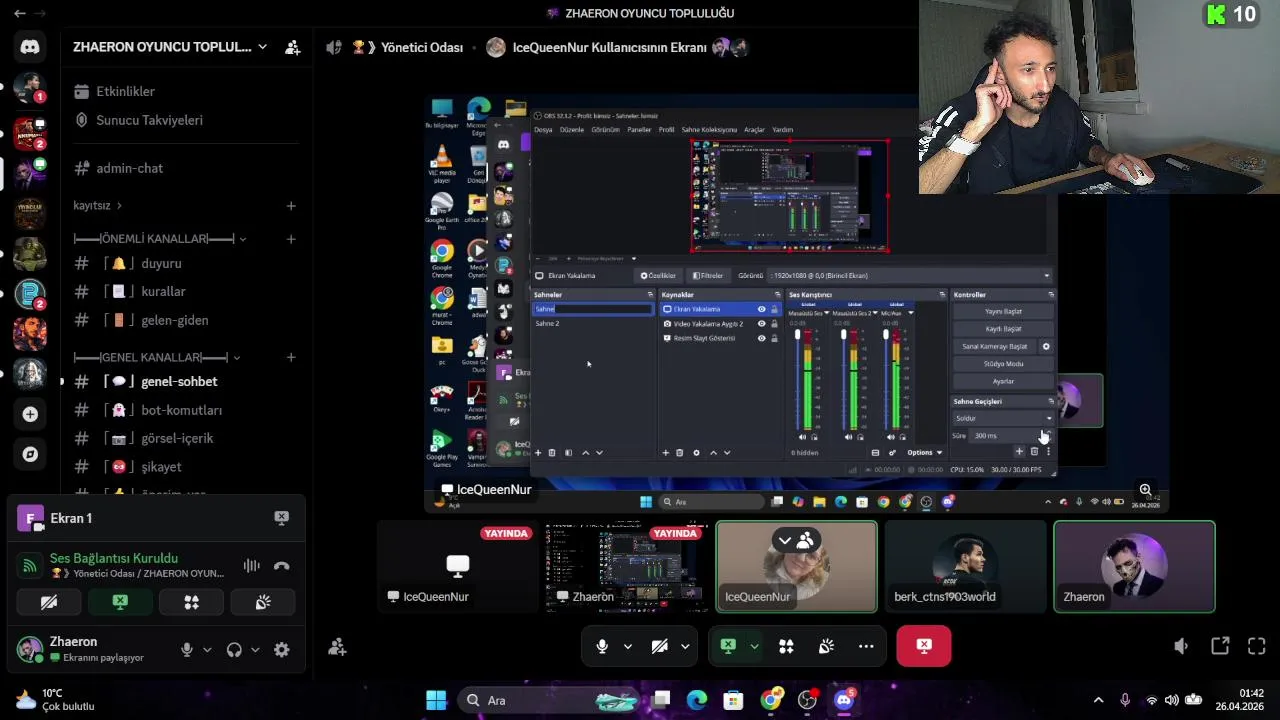This screenshot has height=720, width=1280.
Task: Open microphone options arrow in call controls
Action: pos(628,647)
